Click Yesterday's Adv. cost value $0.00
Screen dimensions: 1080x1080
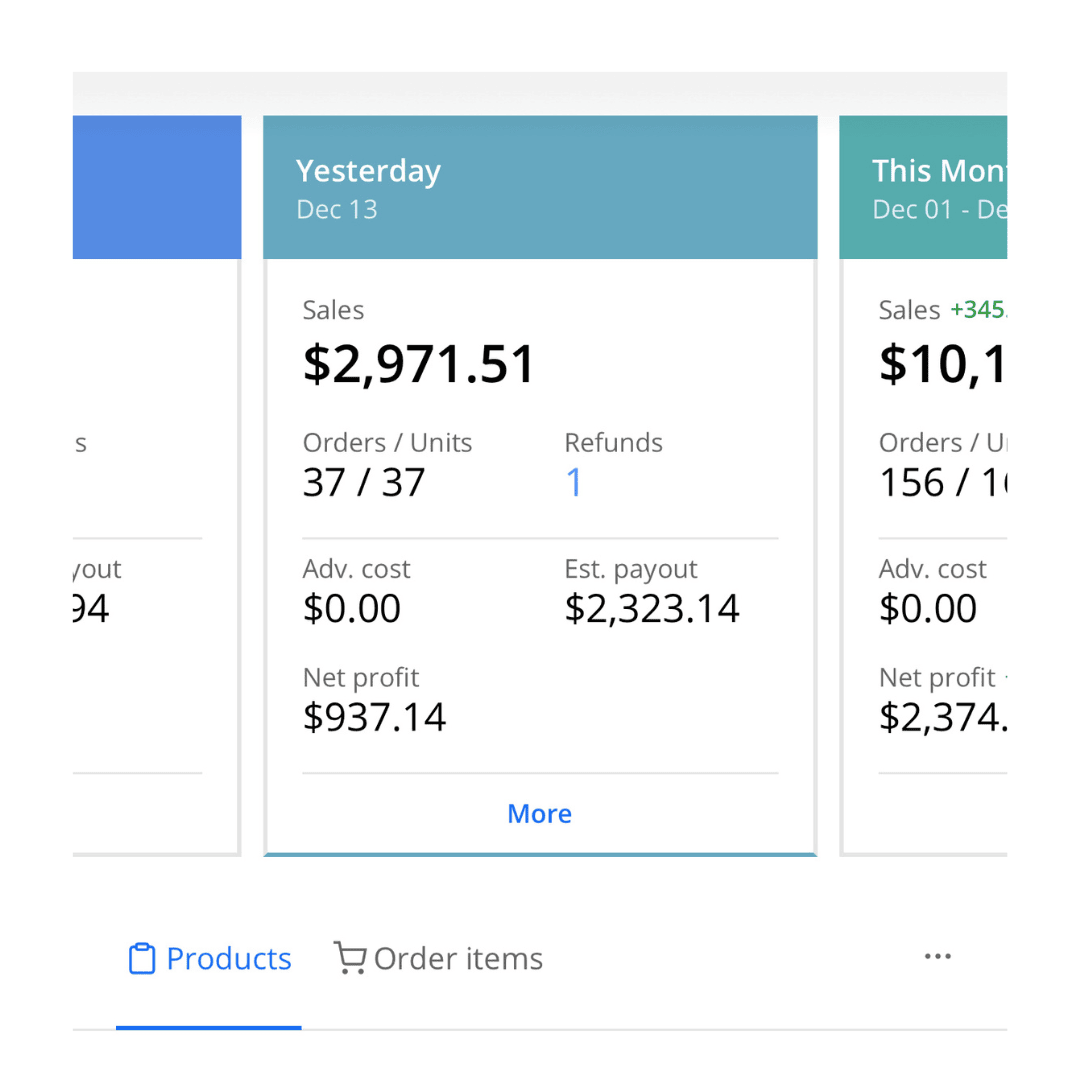[352, 609]
